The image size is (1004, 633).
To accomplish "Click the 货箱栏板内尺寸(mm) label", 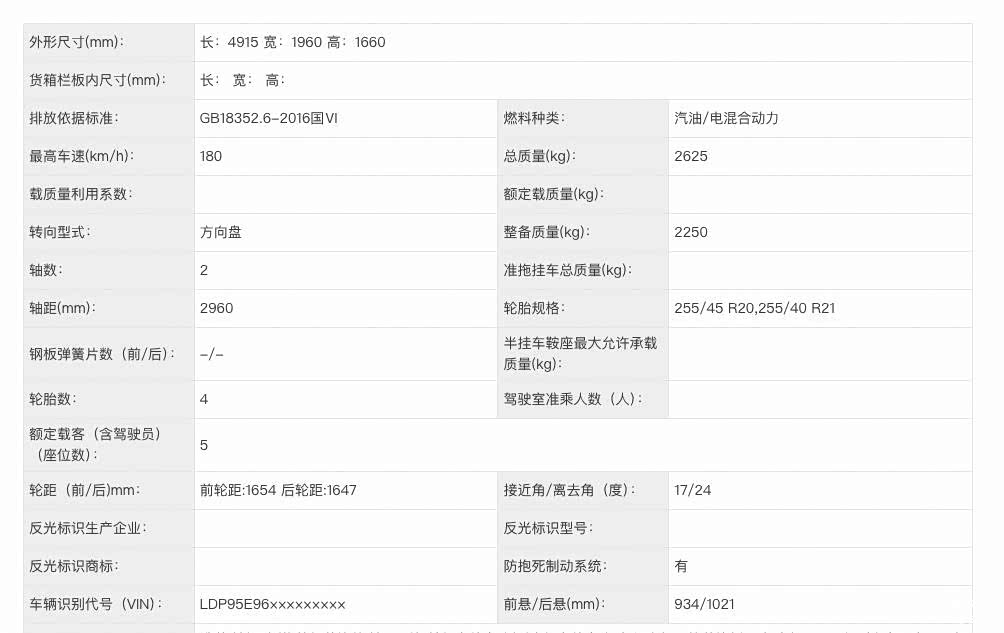I will [98, 80].
